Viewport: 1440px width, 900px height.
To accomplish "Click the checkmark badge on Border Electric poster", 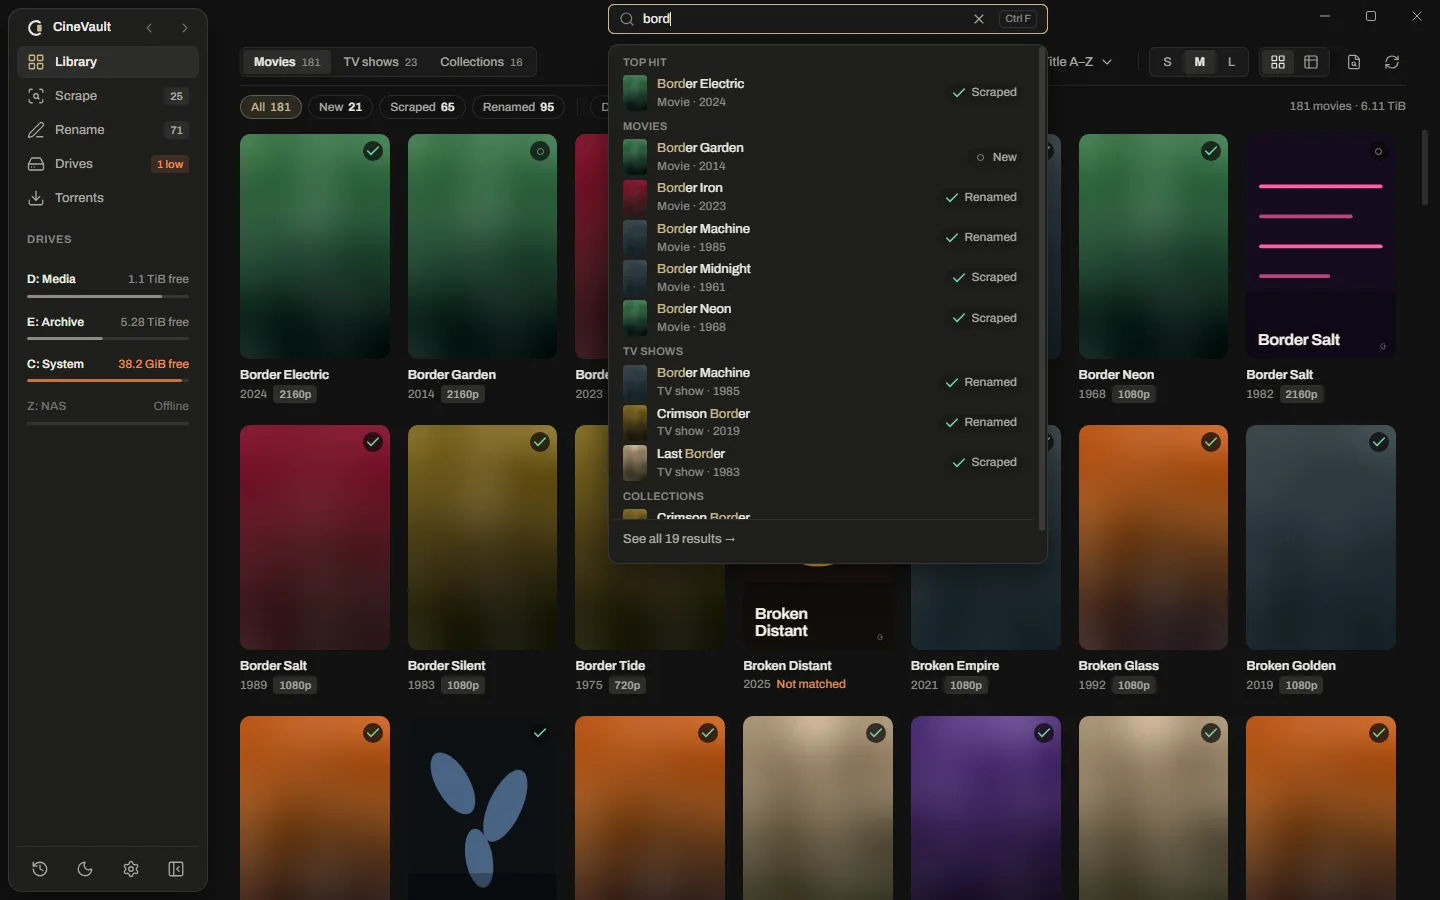I will pos(373,151).
